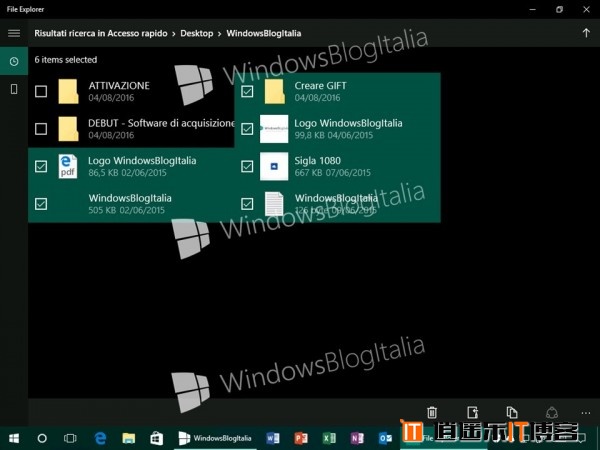Click the DEBUT - Software di acquisizione name
The width and height of the screenshot is (600, 450).
point(161,123)
